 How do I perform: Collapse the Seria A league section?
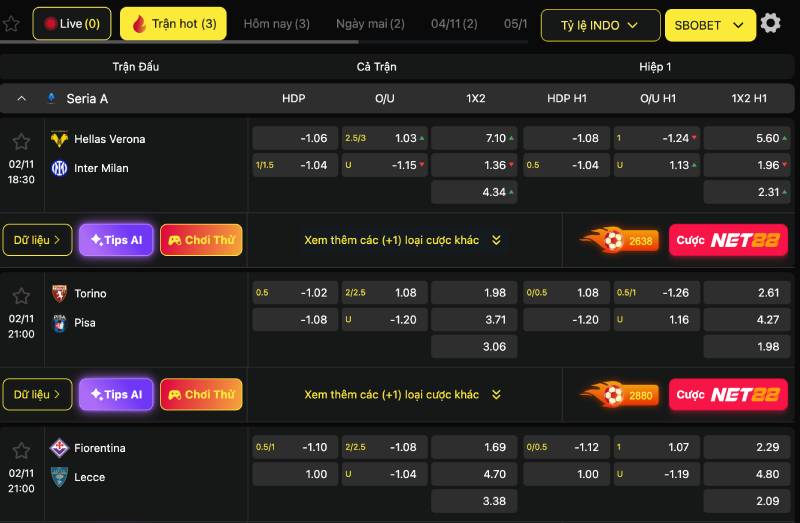tap(21, 99)
